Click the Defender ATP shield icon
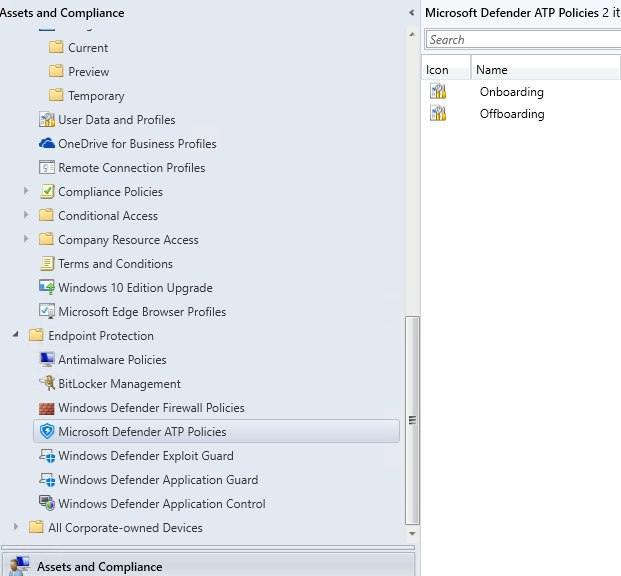 47,431
